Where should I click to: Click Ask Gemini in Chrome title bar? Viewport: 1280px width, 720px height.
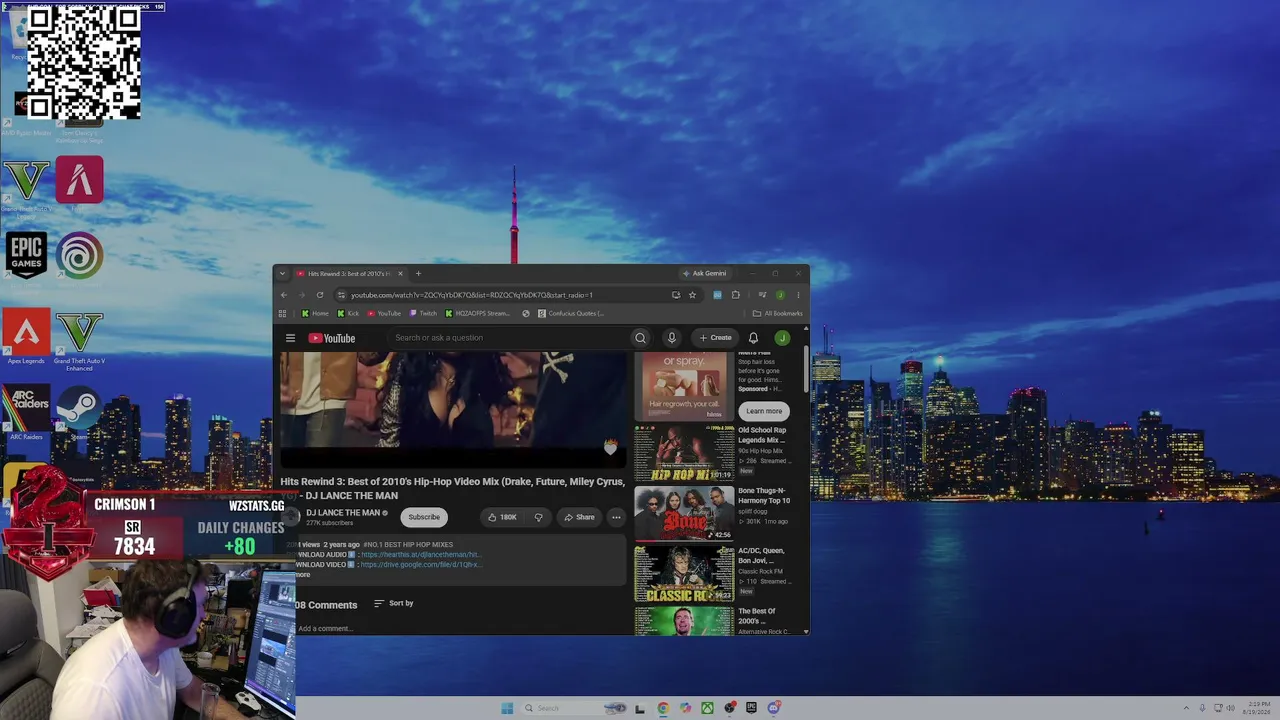[x=704, y=274]
